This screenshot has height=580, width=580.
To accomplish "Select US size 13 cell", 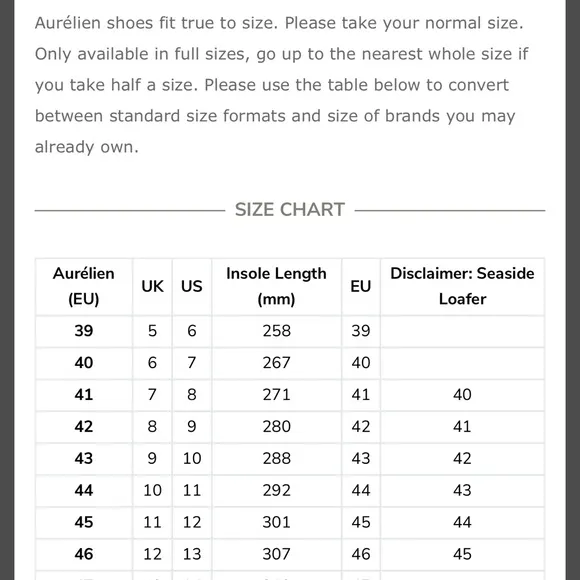I will [x=192, y=554].
